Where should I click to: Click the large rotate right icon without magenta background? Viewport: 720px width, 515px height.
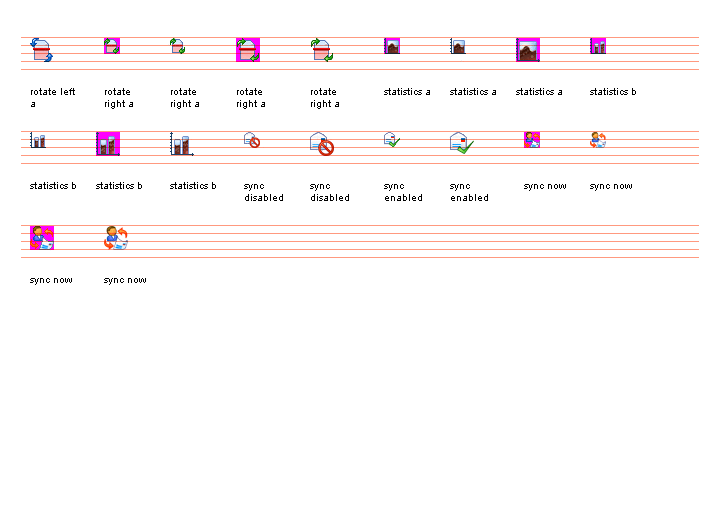322,50
